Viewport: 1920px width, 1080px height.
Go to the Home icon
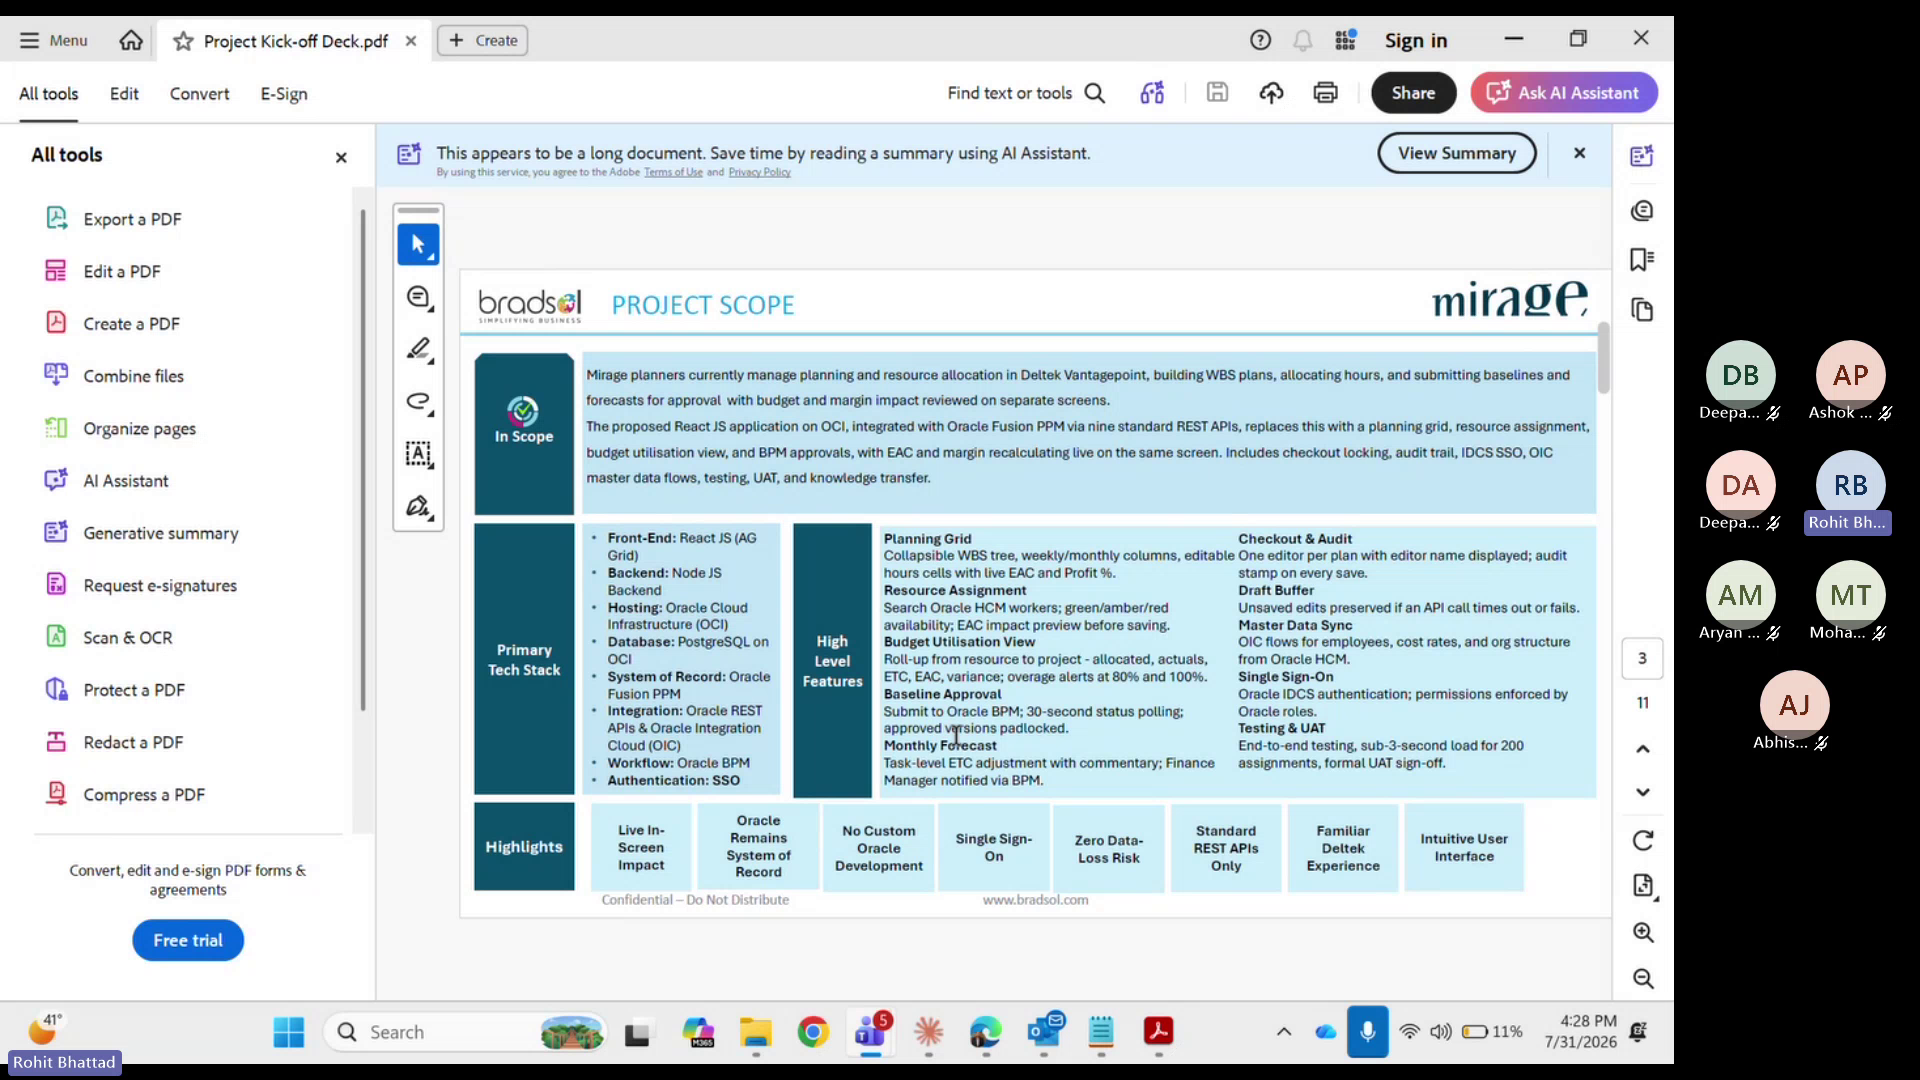(x=131, y=40)
